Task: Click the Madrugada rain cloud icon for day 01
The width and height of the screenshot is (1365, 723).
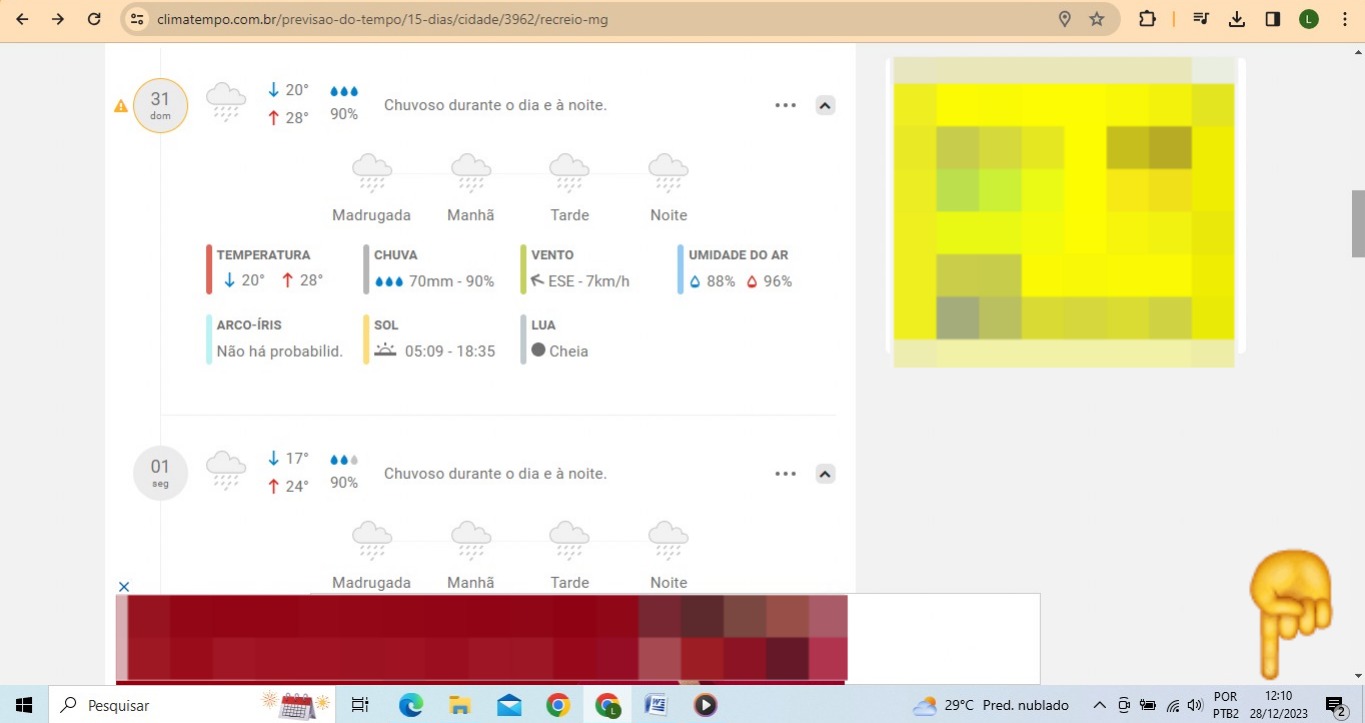Action: (x=372, y=541)
